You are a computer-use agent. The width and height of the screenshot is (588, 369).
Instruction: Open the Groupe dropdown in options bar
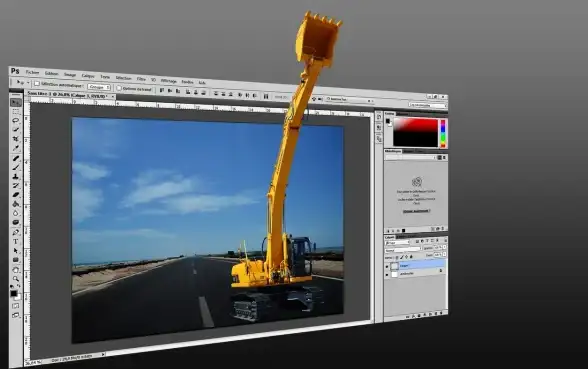pos(99,87)
